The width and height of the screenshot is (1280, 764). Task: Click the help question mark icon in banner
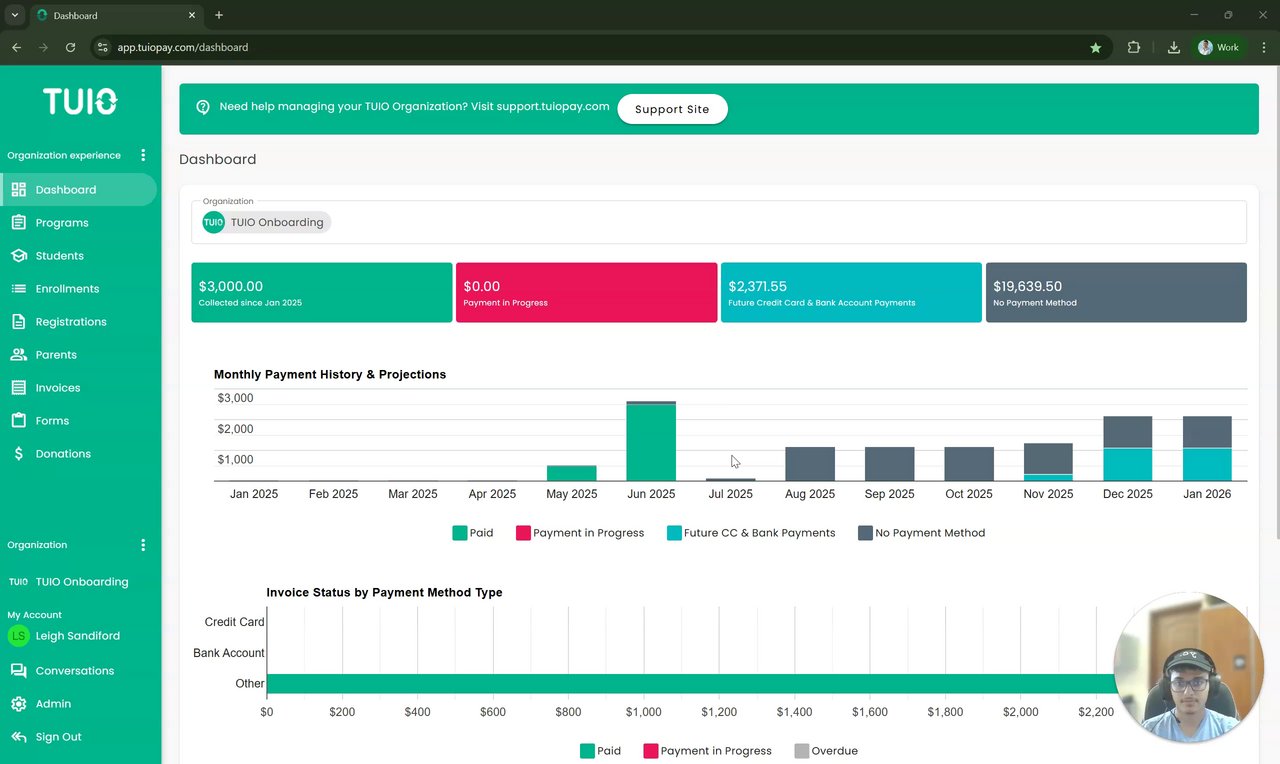[x=203, y=107]
